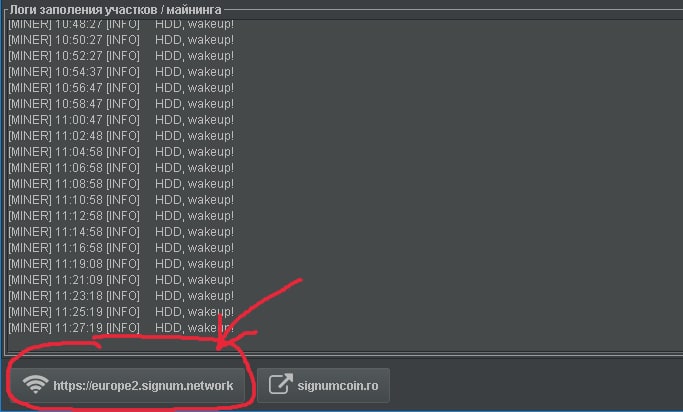683x412 pixels.
Task: Select the log entry at 11:19:08
Action: click(x=121, y=263)
